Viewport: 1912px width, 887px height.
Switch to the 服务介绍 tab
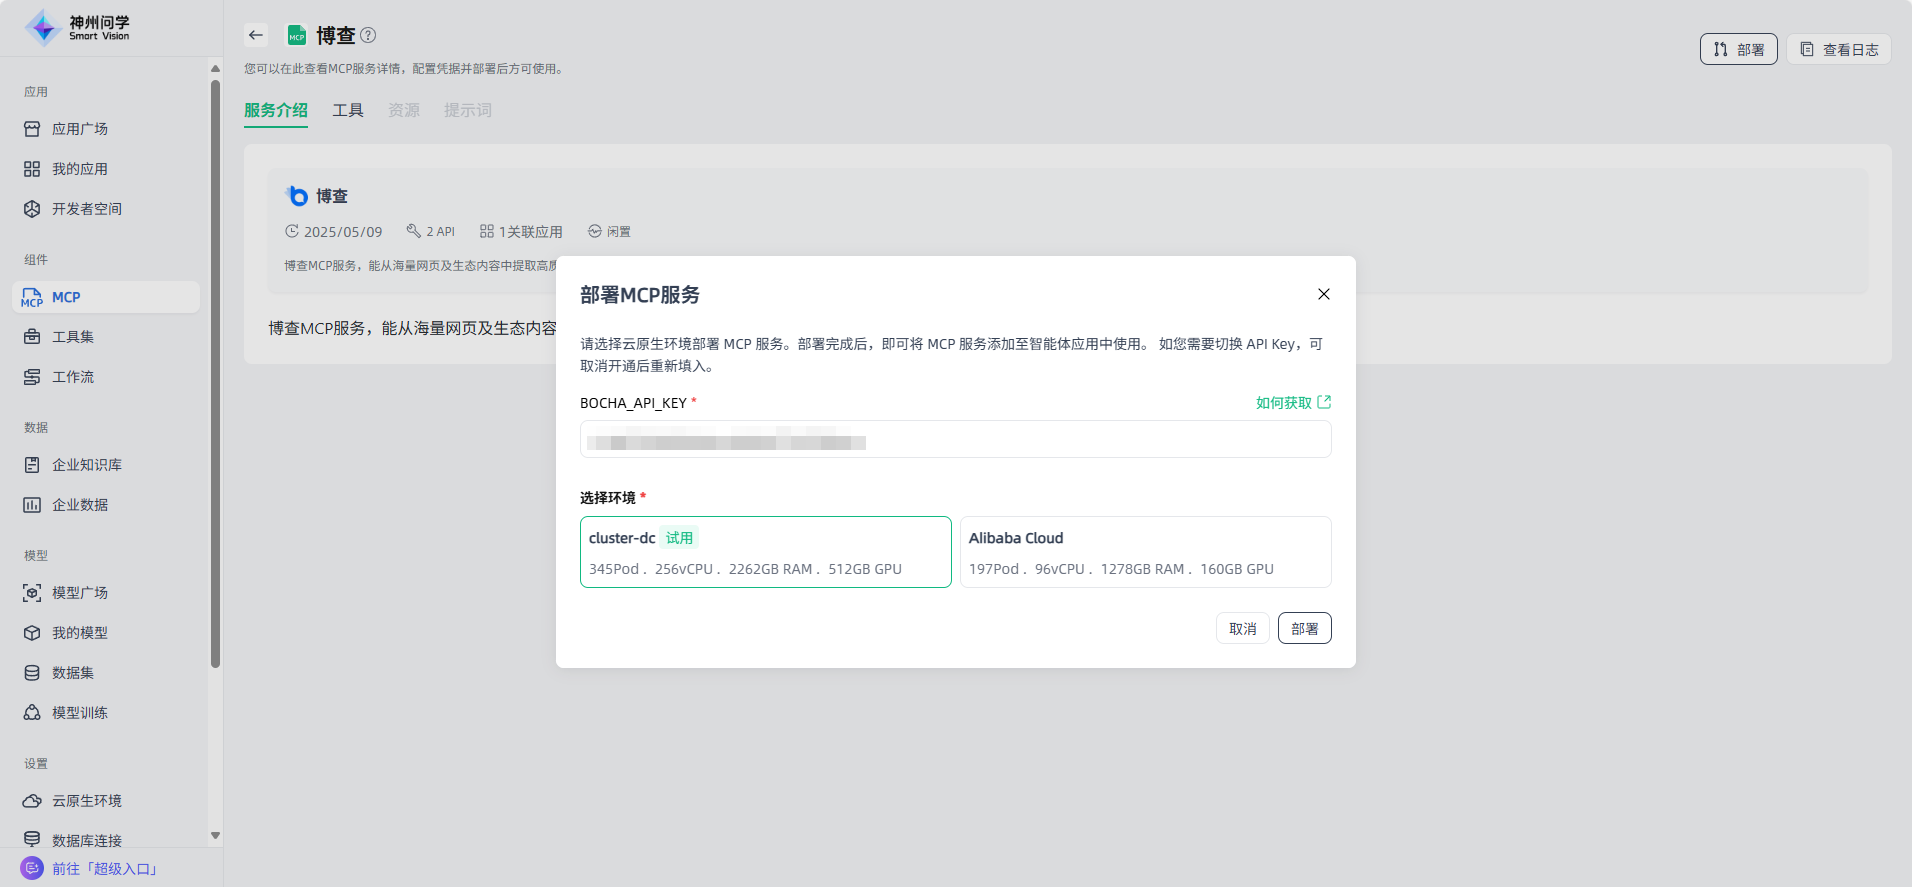point(276,110)
